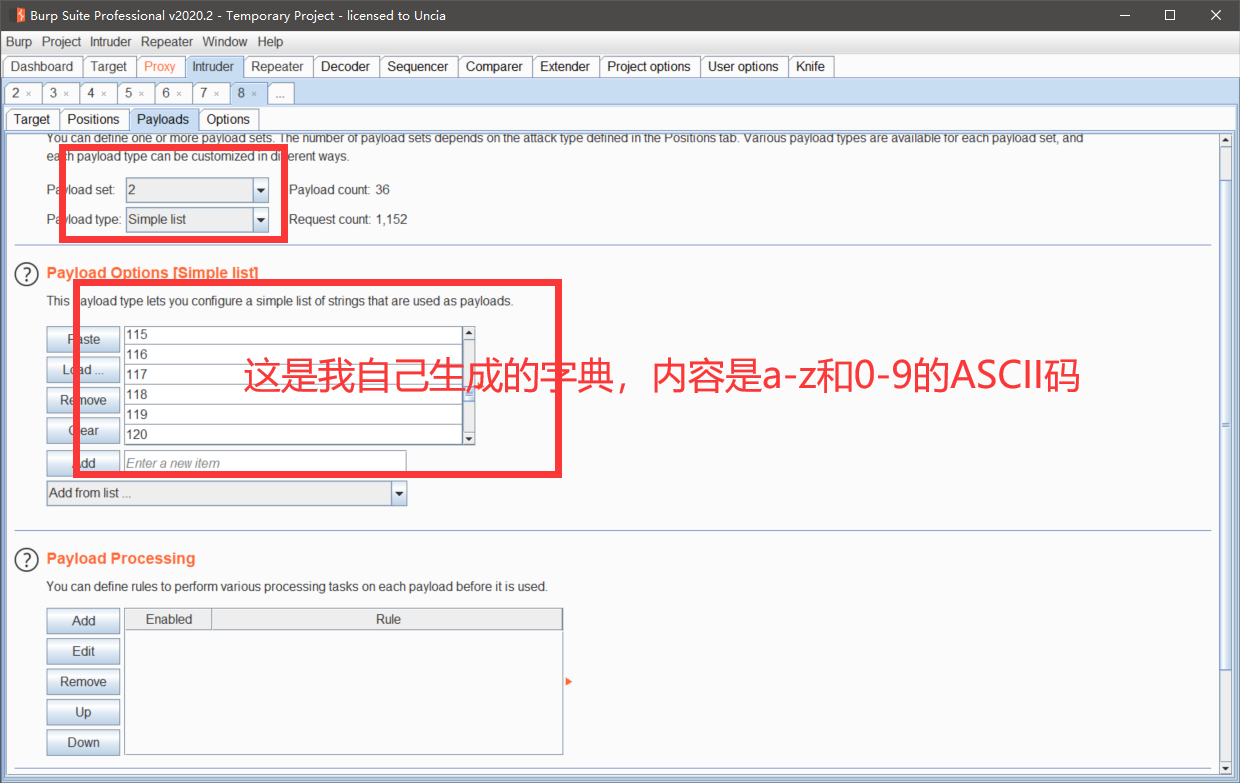
Task: Switch to the Dashboard tab
Action: [x=42, y=66]
